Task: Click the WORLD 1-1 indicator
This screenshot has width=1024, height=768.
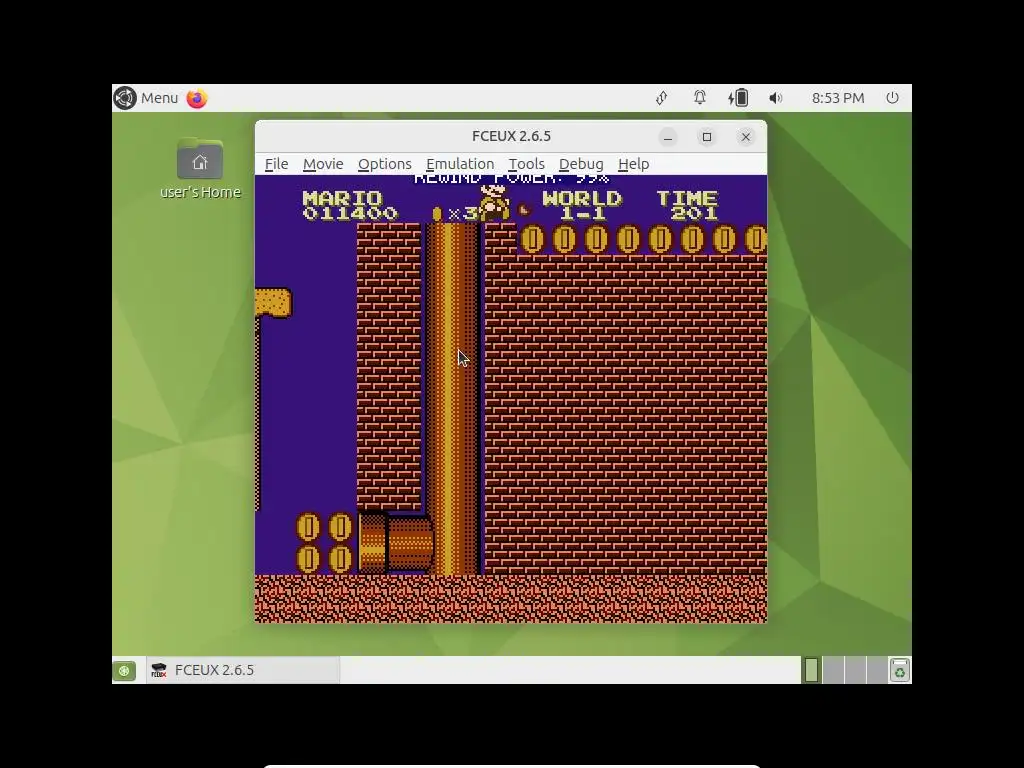Action: [x=582, y=205]
